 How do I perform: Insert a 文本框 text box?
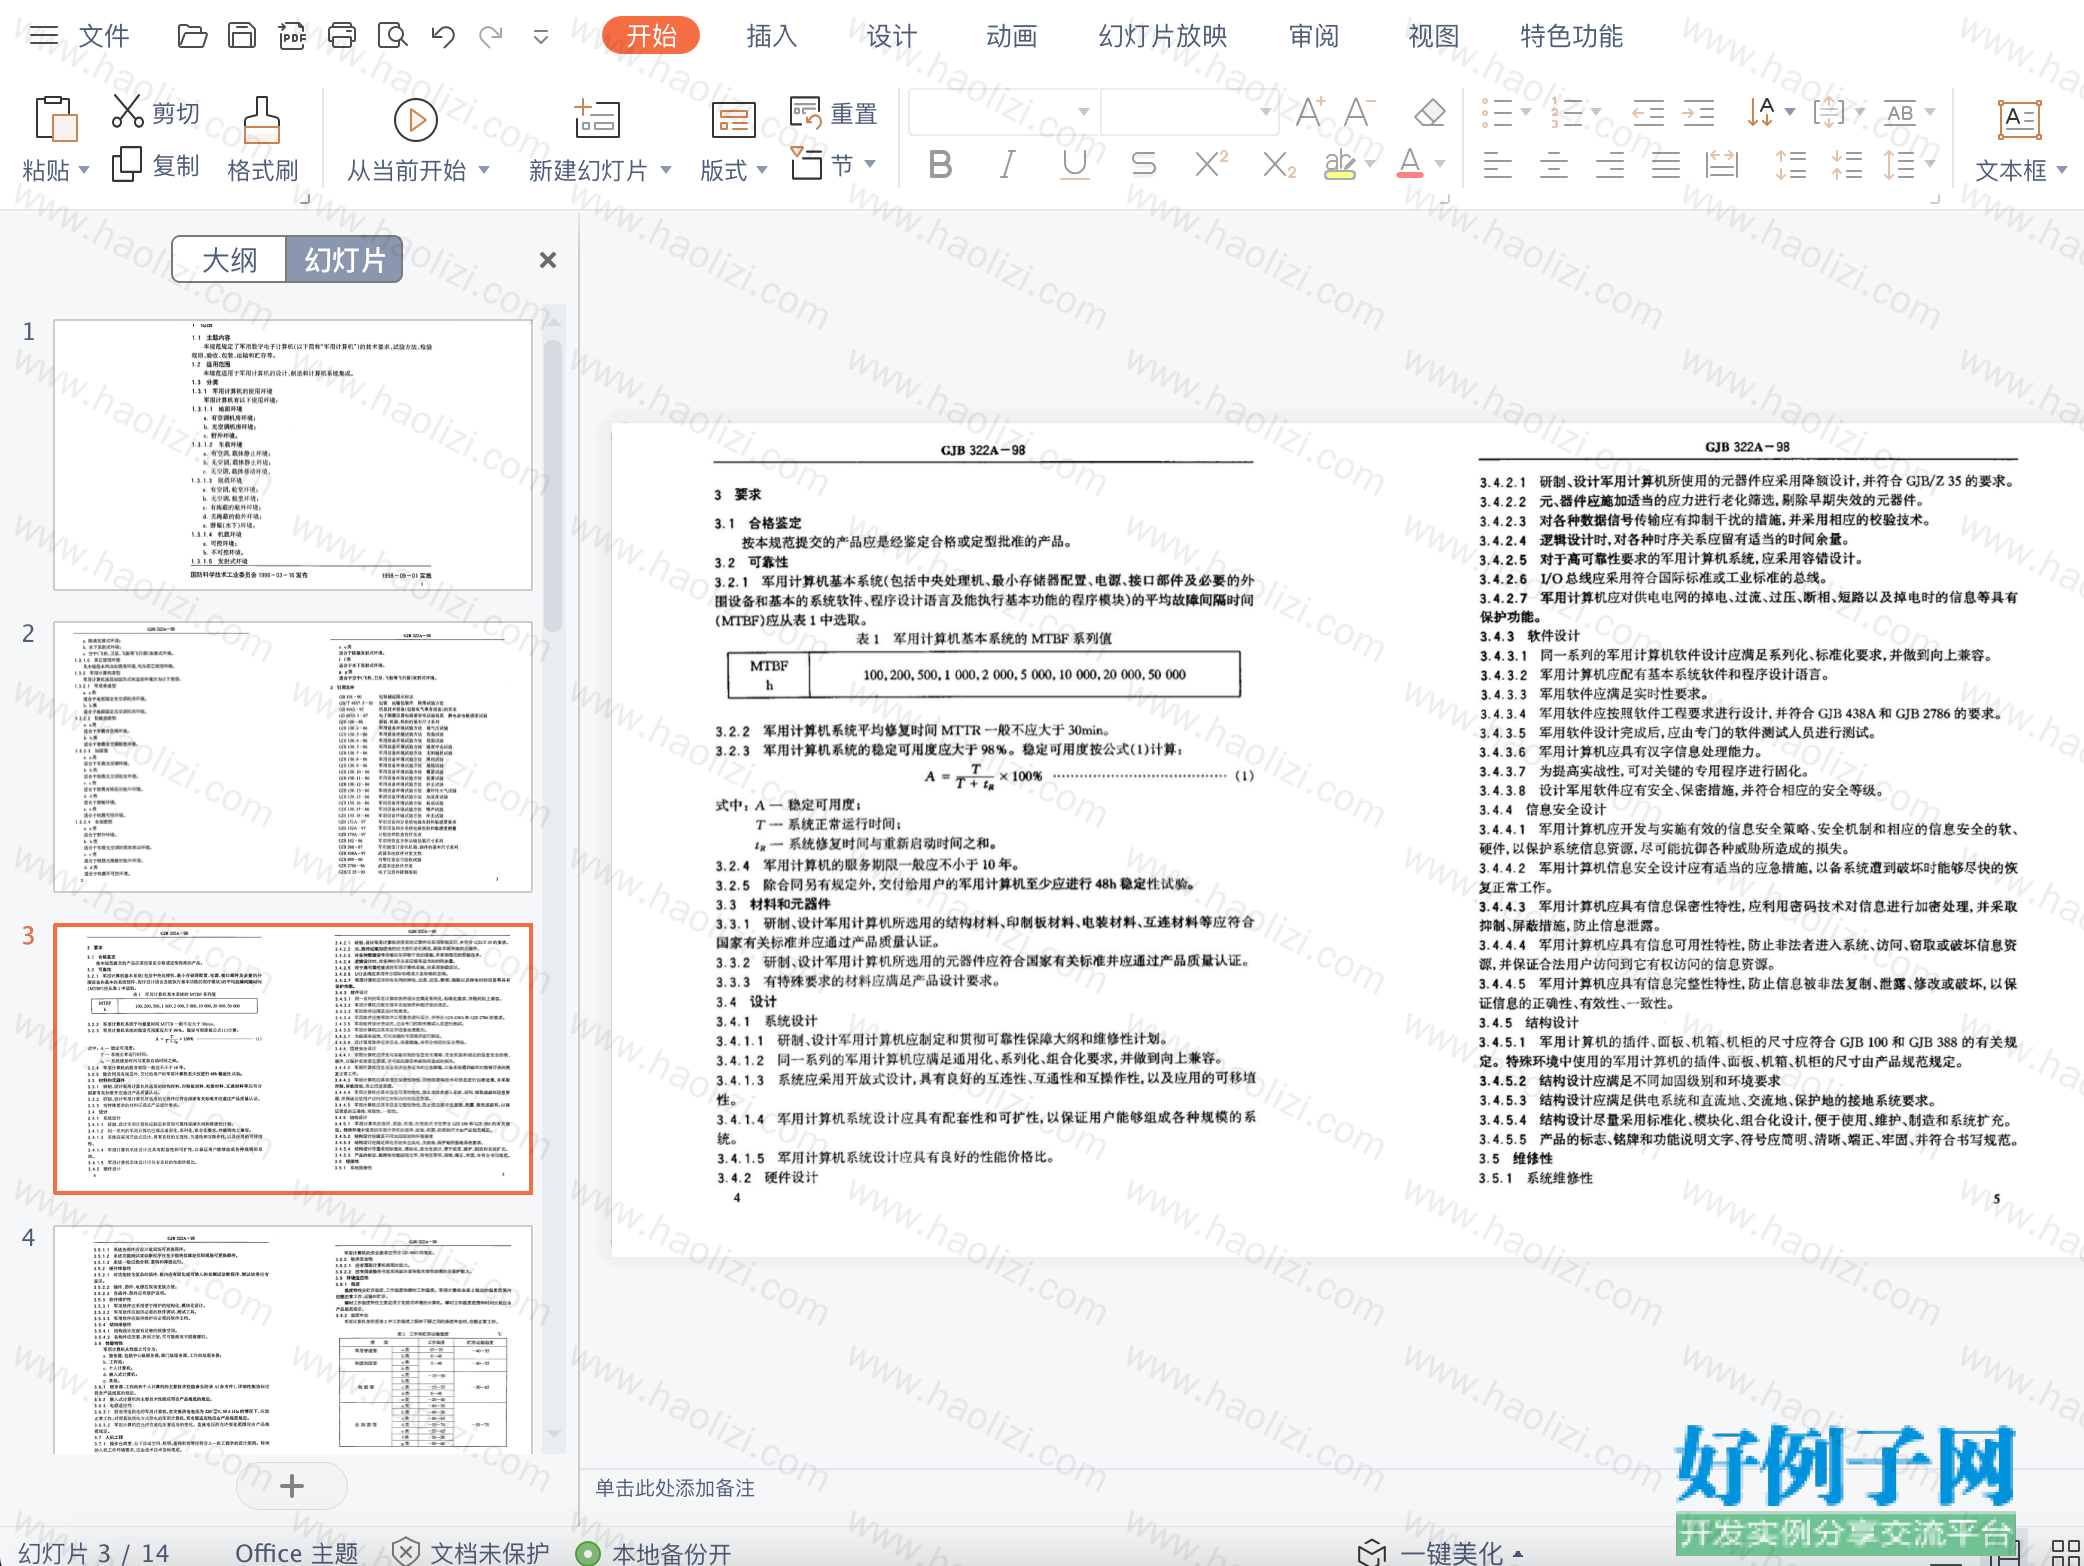(2019, 140)
